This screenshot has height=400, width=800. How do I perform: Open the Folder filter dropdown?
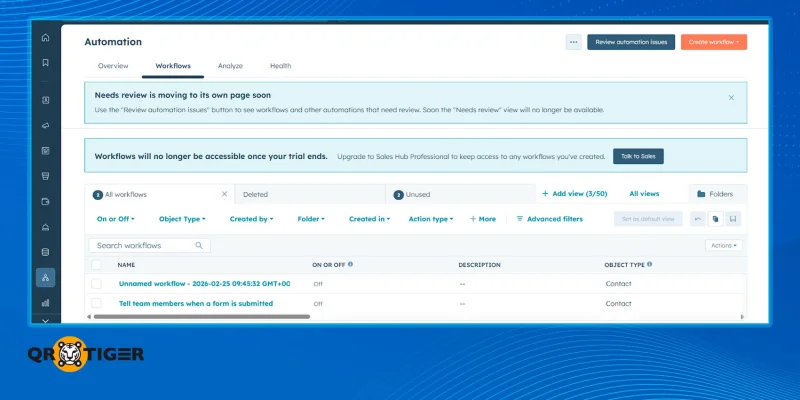(311, 219)
